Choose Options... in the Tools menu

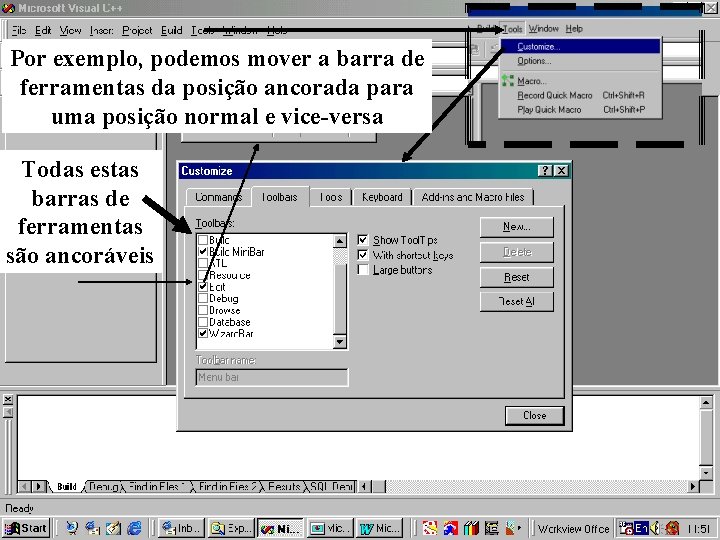[x=580, y=61]
